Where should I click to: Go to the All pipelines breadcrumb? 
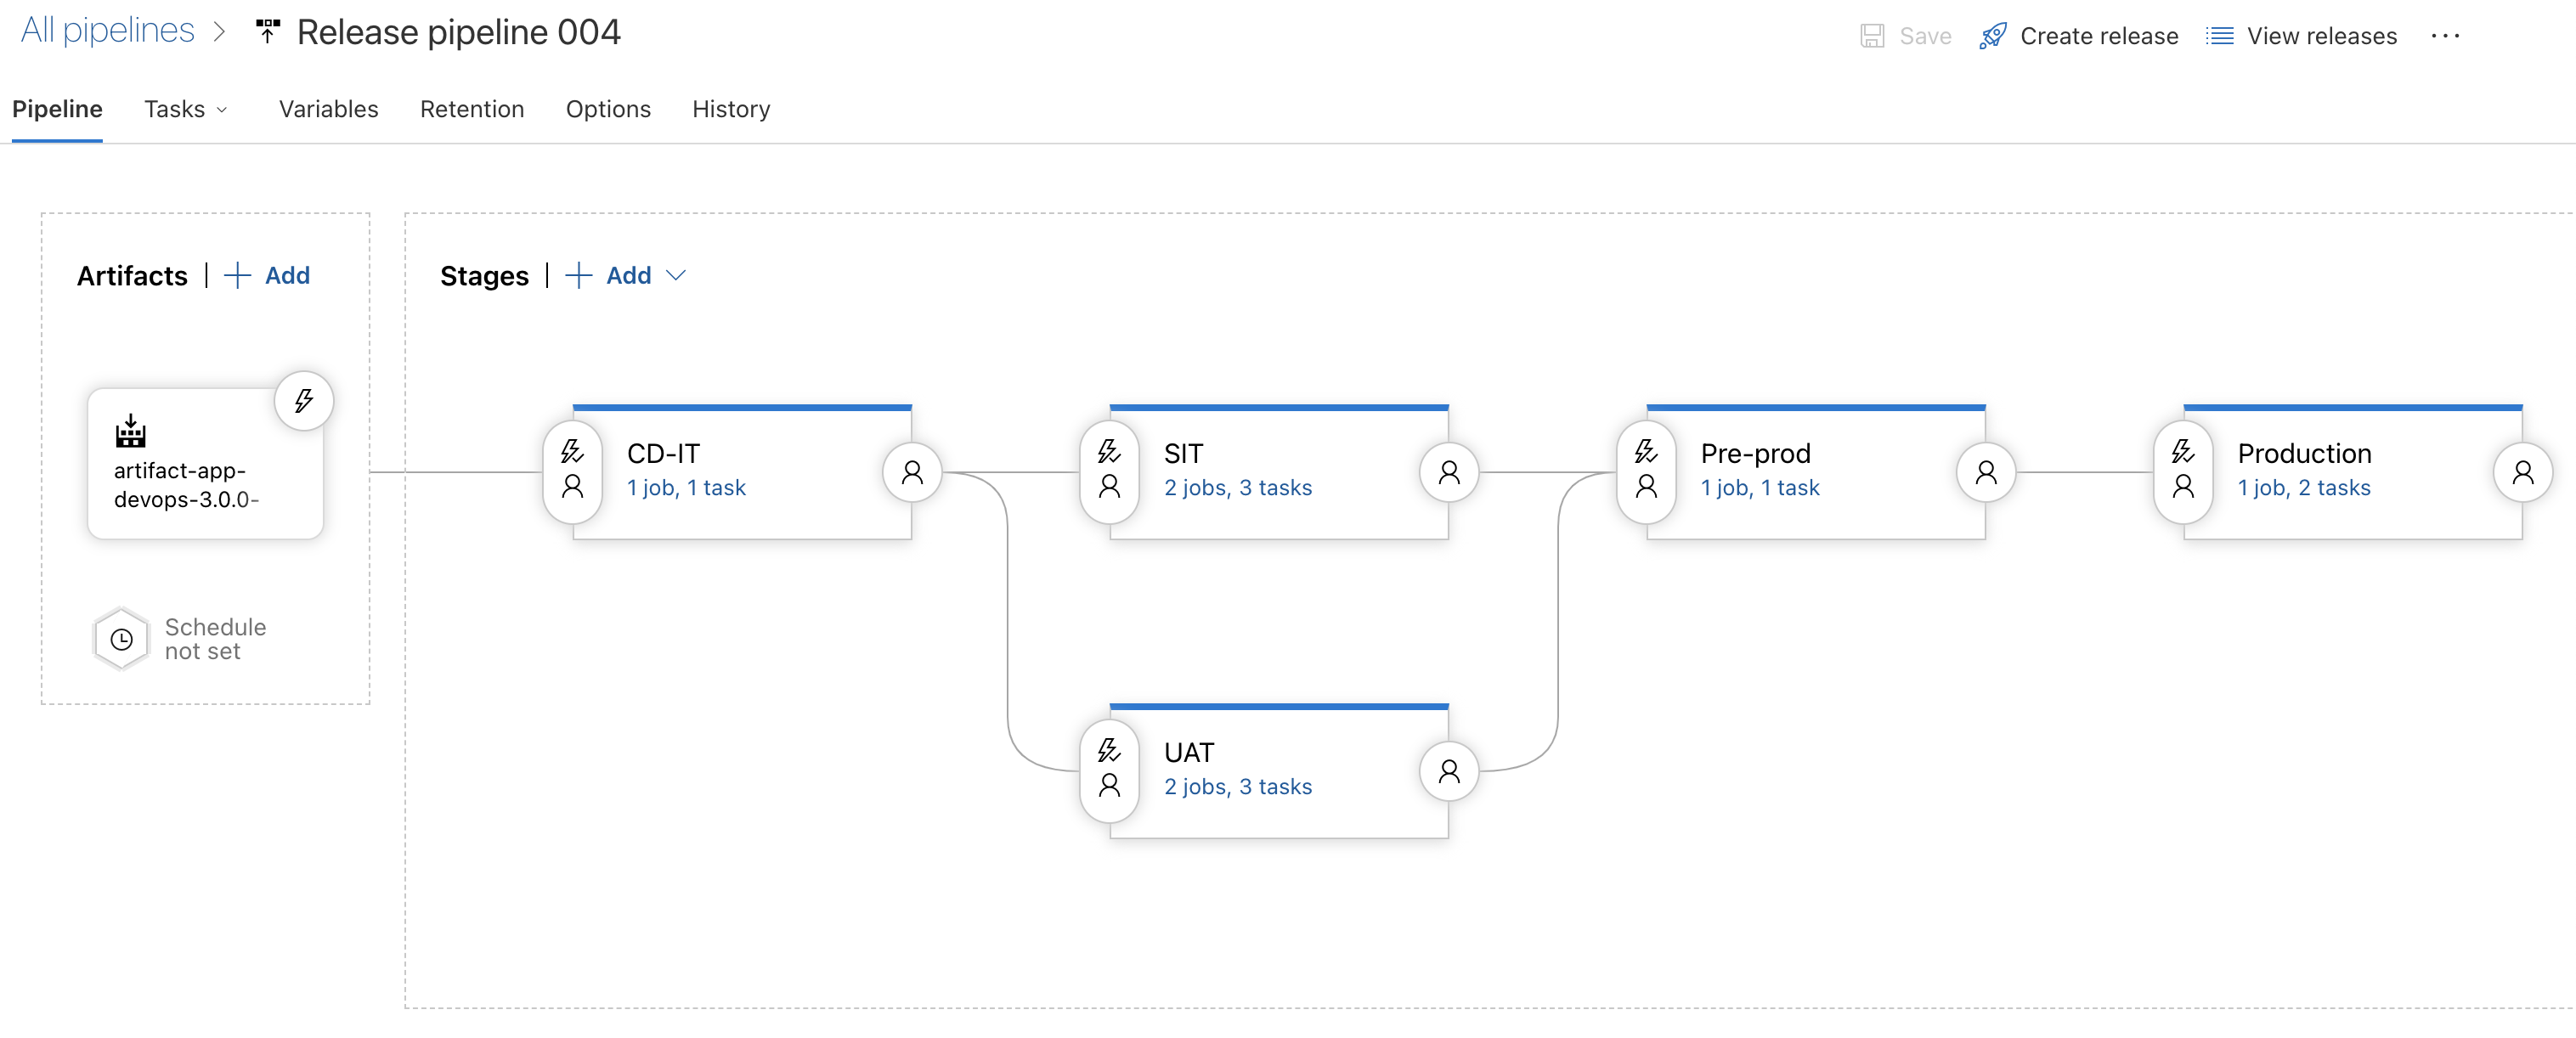click(108, 31)
